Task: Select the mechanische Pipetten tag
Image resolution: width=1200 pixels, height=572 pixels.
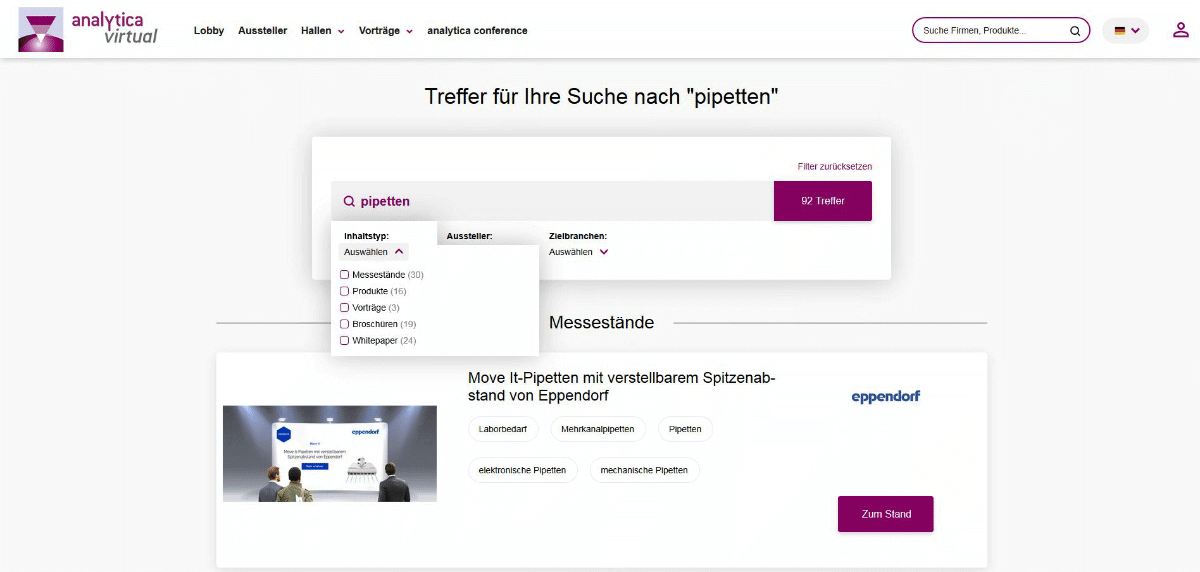Action: (644, 470)
